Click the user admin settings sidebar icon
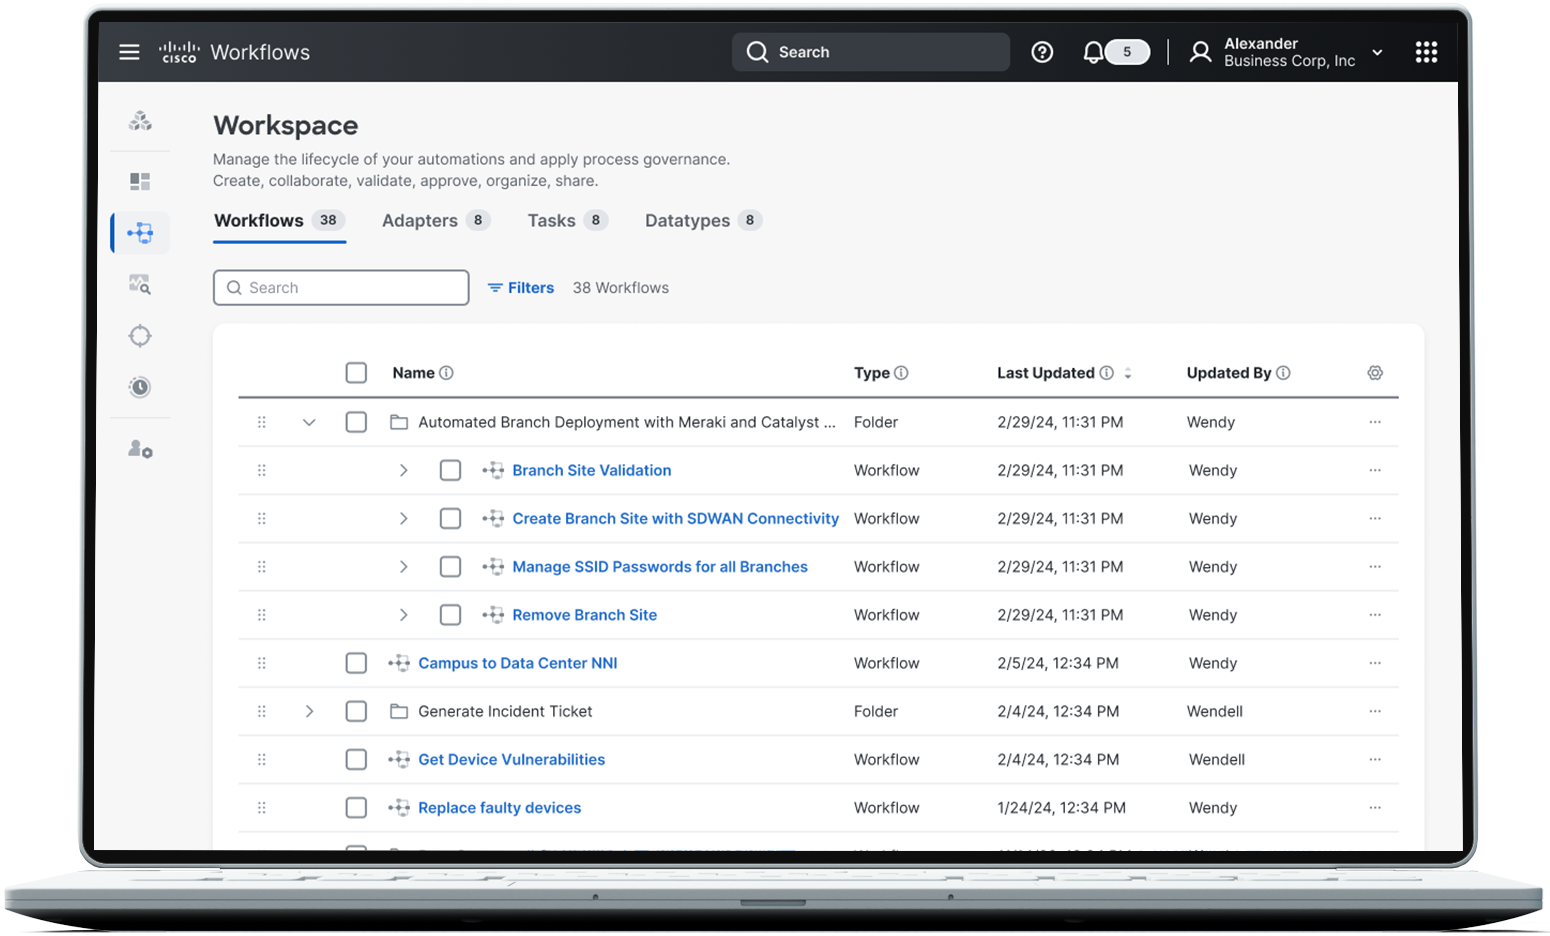 point(140,450)
